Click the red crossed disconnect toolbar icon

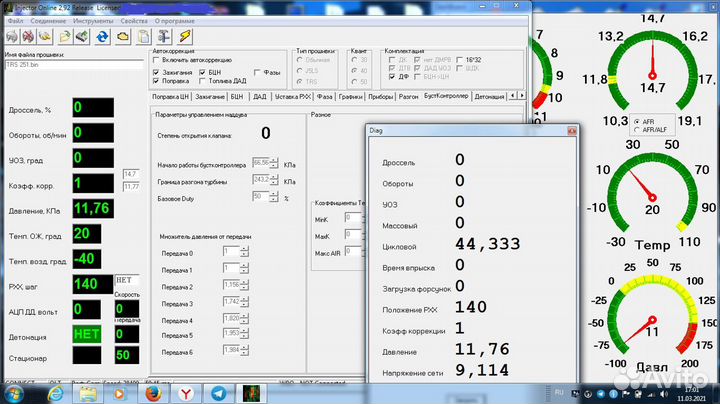pos(28,36)
